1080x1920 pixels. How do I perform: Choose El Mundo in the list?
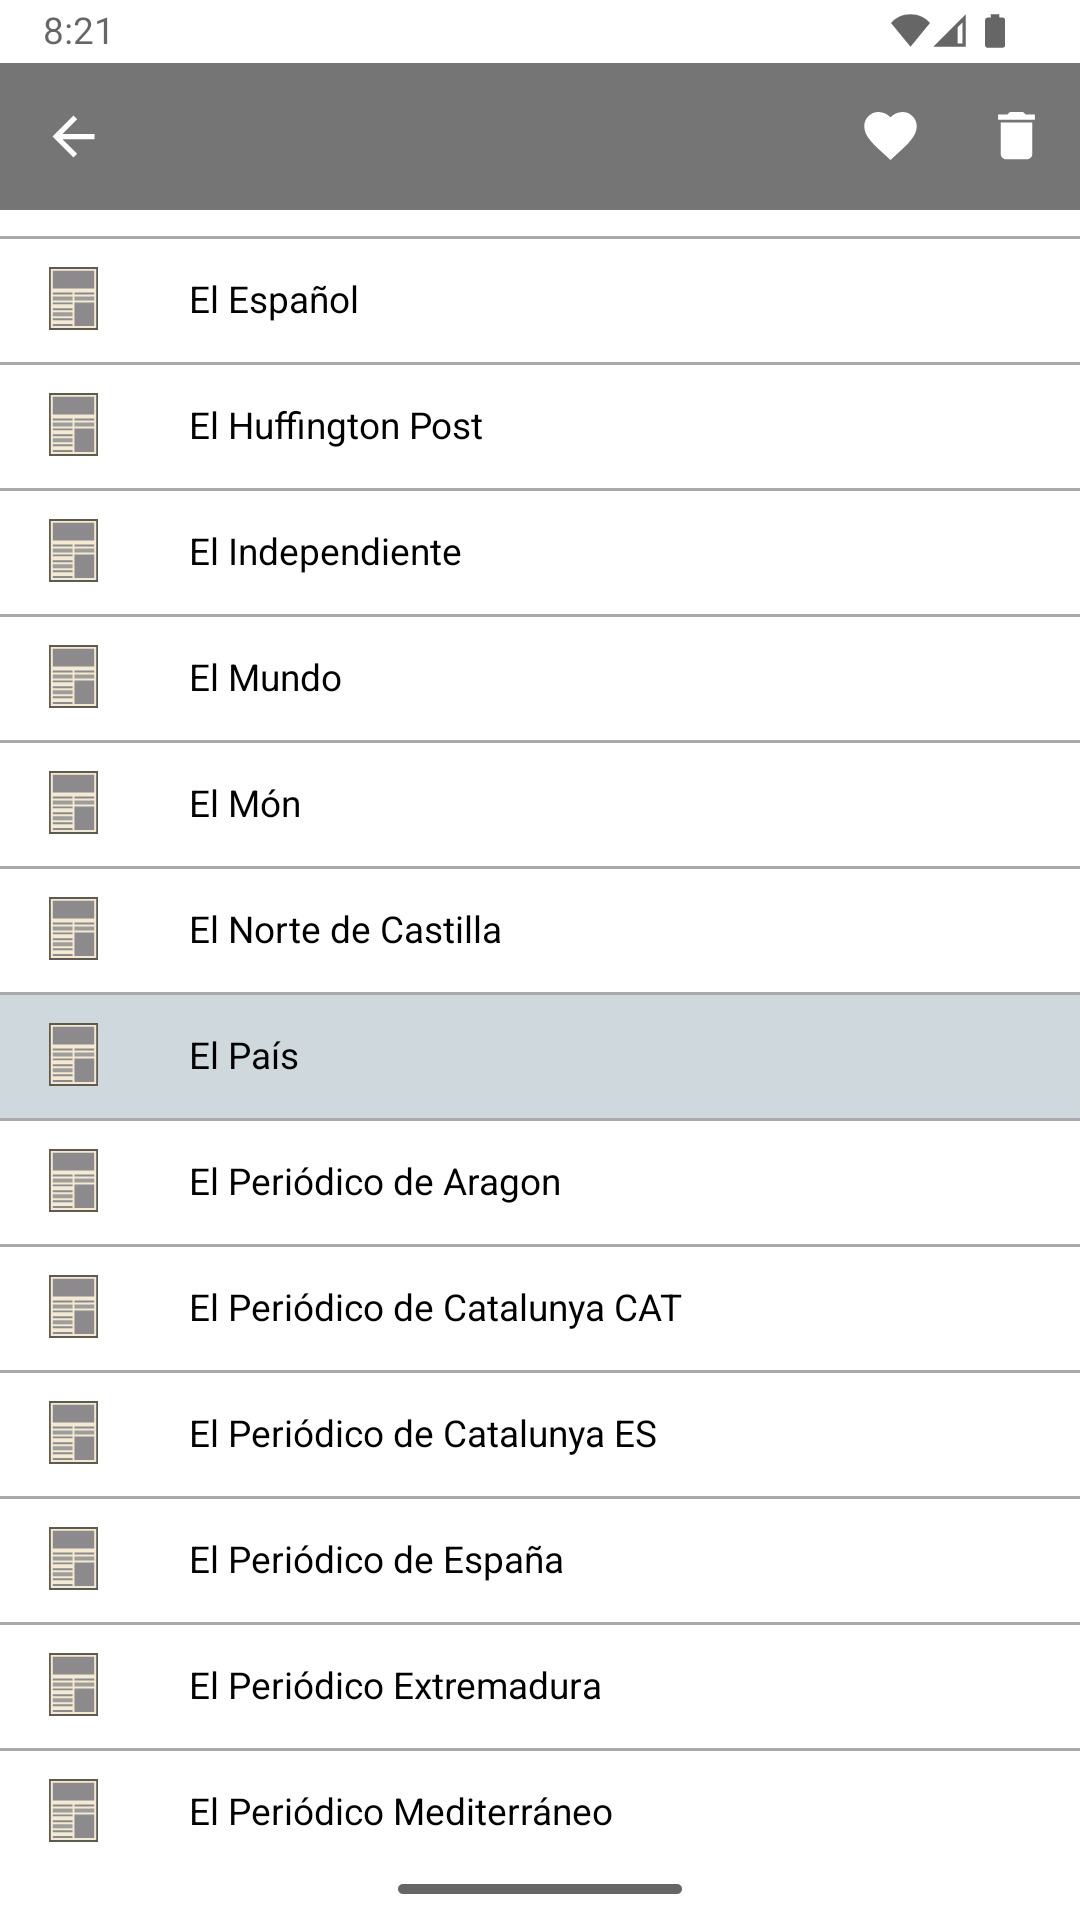265,678
